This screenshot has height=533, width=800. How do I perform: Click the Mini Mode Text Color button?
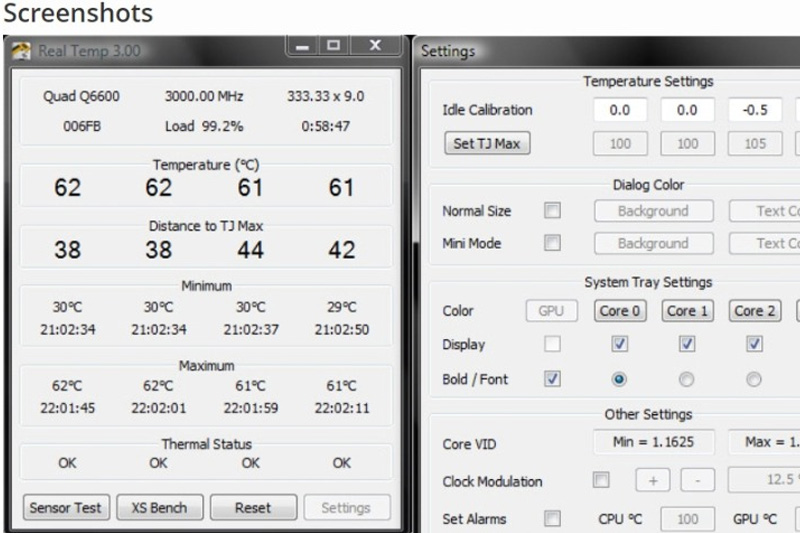click(x=765, y=243)
